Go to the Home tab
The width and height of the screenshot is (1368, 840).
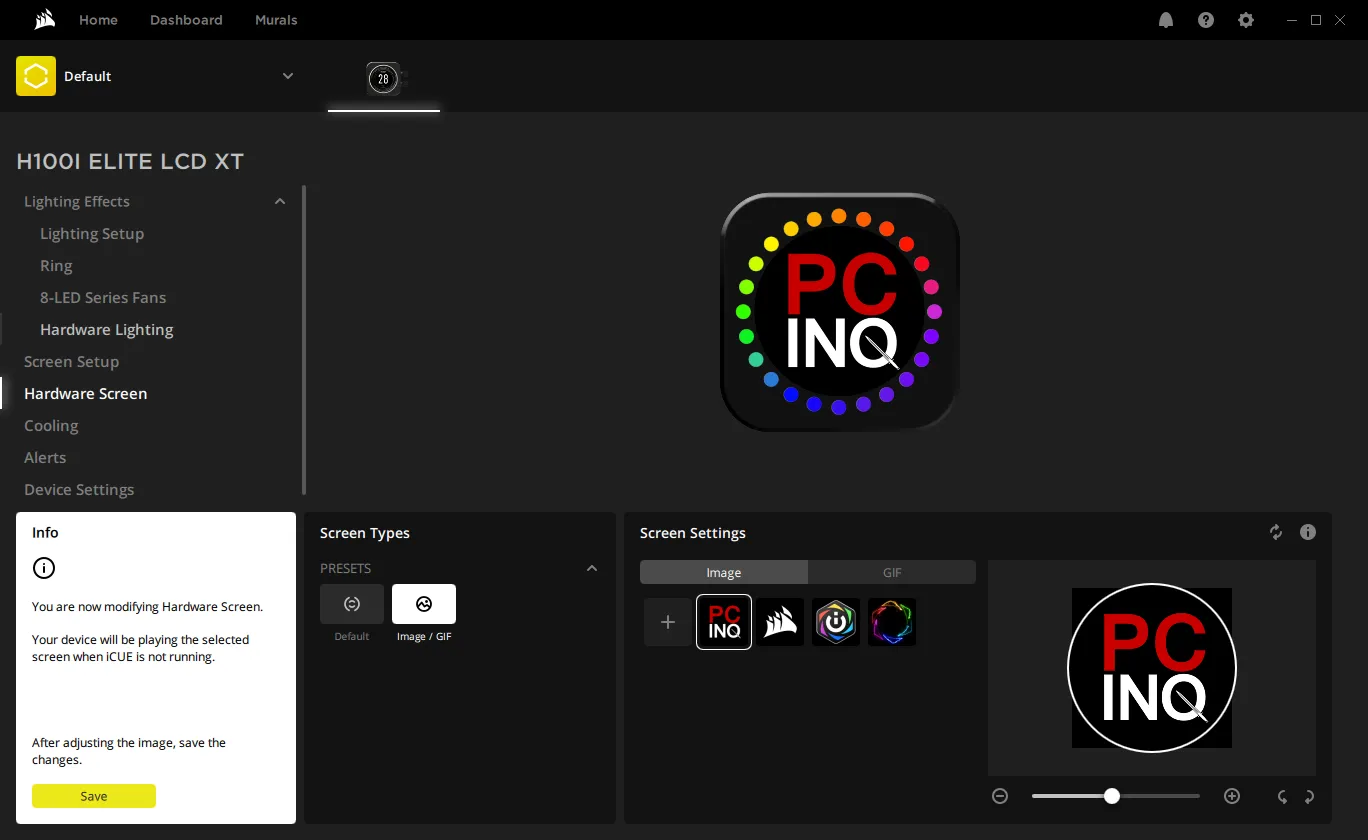tap(98, 20)
